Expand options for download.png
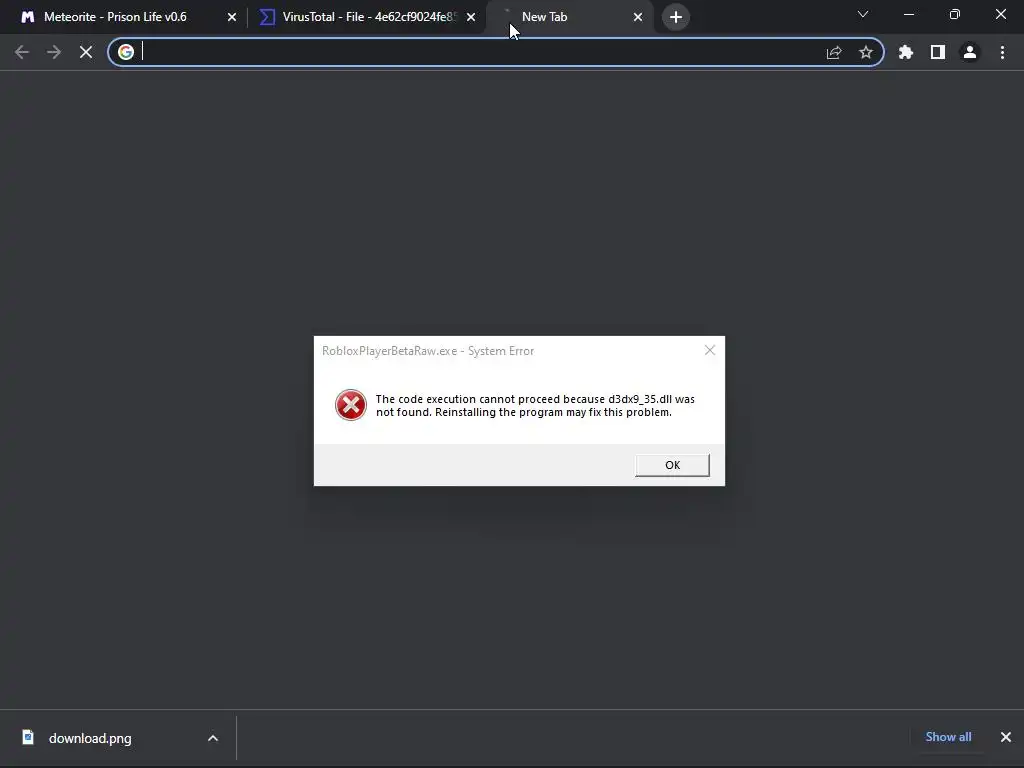The image size is (1024, 768). [x=213, y=738]
